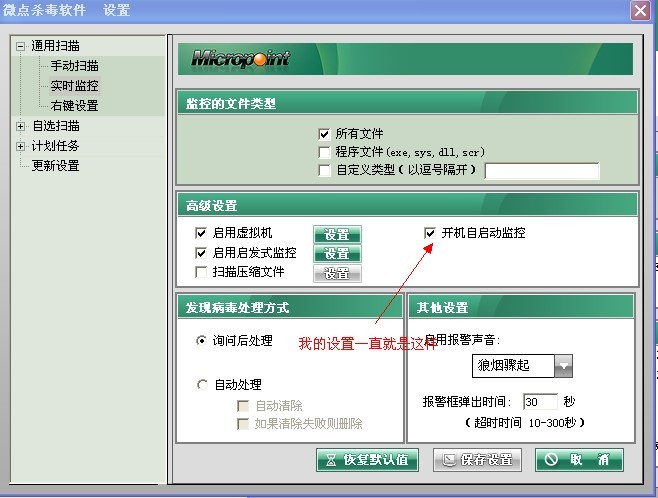658x498 pixels.
Task: Open 右键设置 in the tree
Action: 74,106
